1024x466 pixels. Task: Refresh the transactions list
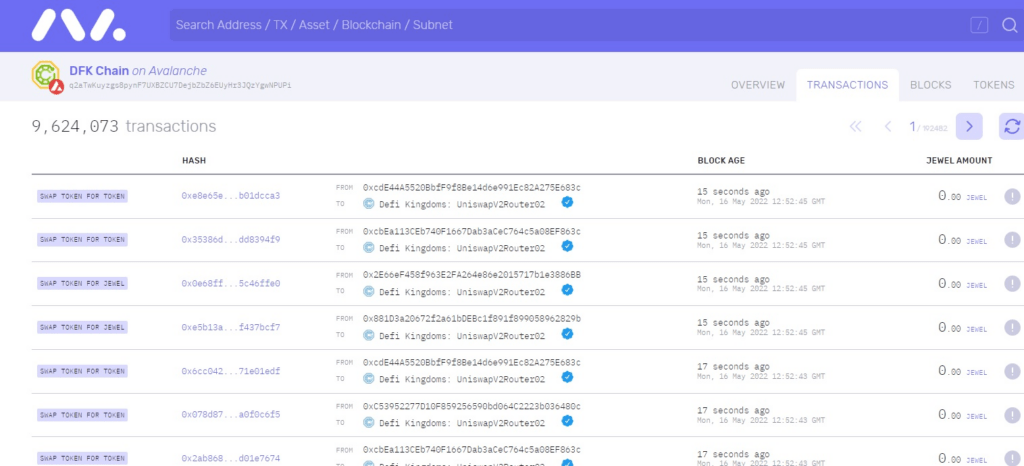[1012, 127]
